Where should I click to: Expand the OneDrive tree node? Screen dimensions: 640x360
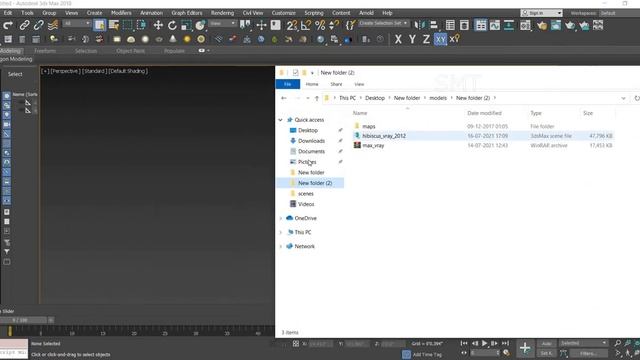[x=280, y=218]
